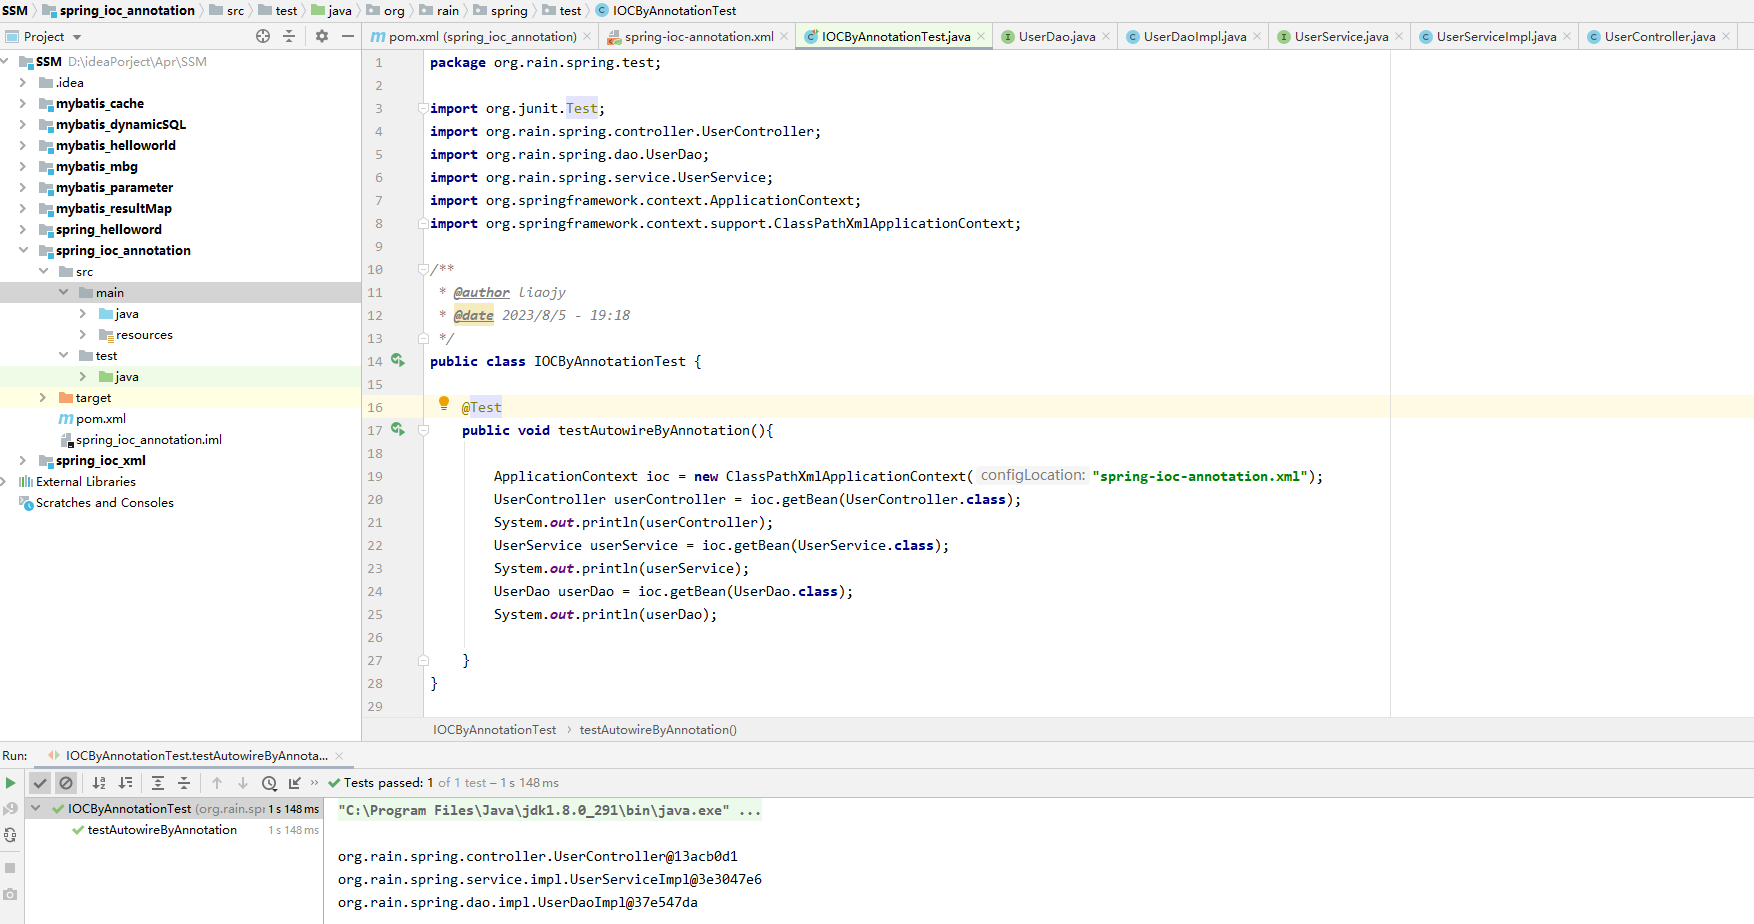
Task: Switch to the UserDao.java tab
Action: pos(1056,36)
